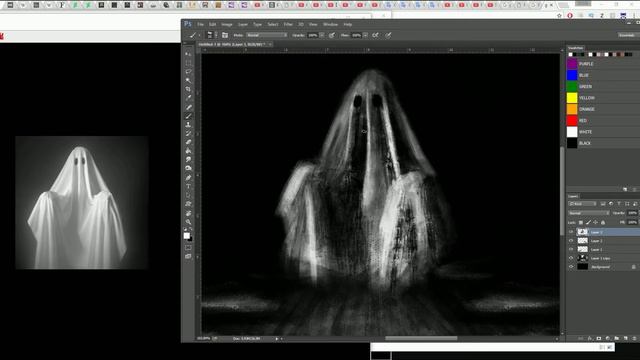Select the Dodge tool
This screenshot has height=360, width=640.
coord(188,169)
